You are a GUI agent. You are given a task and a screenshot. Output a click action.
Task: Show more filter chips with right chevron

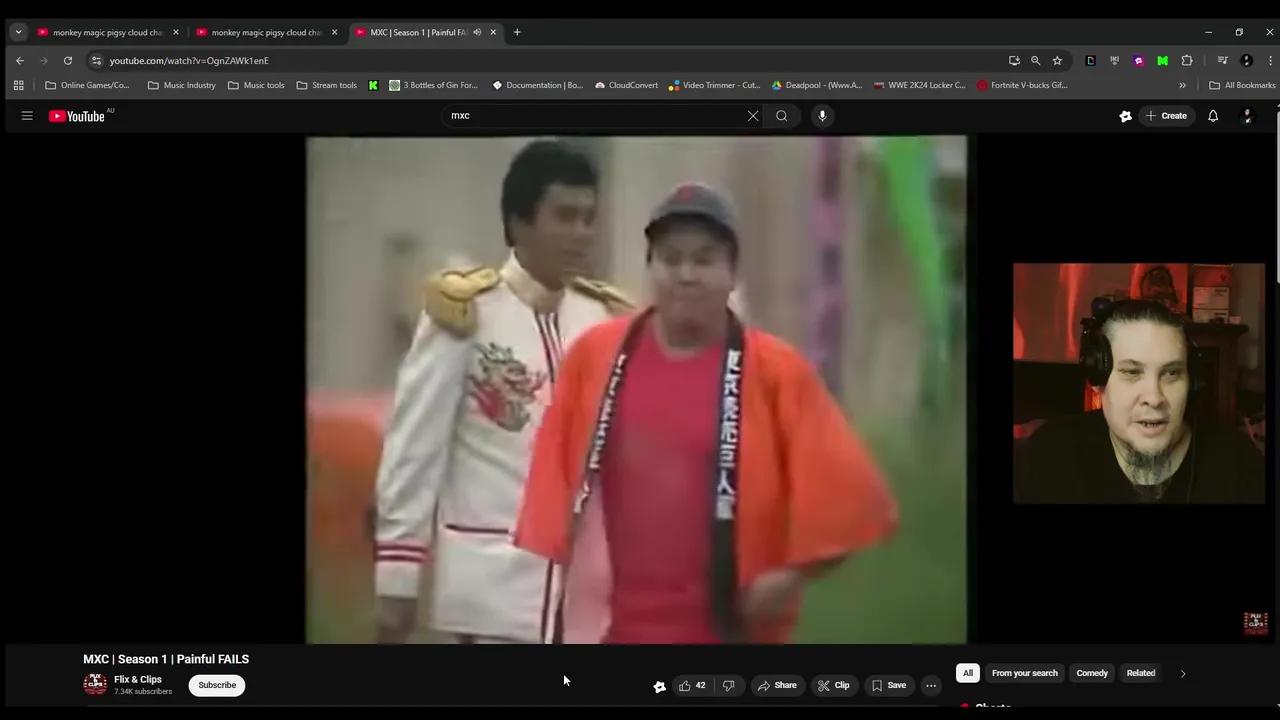(1183, 673)
